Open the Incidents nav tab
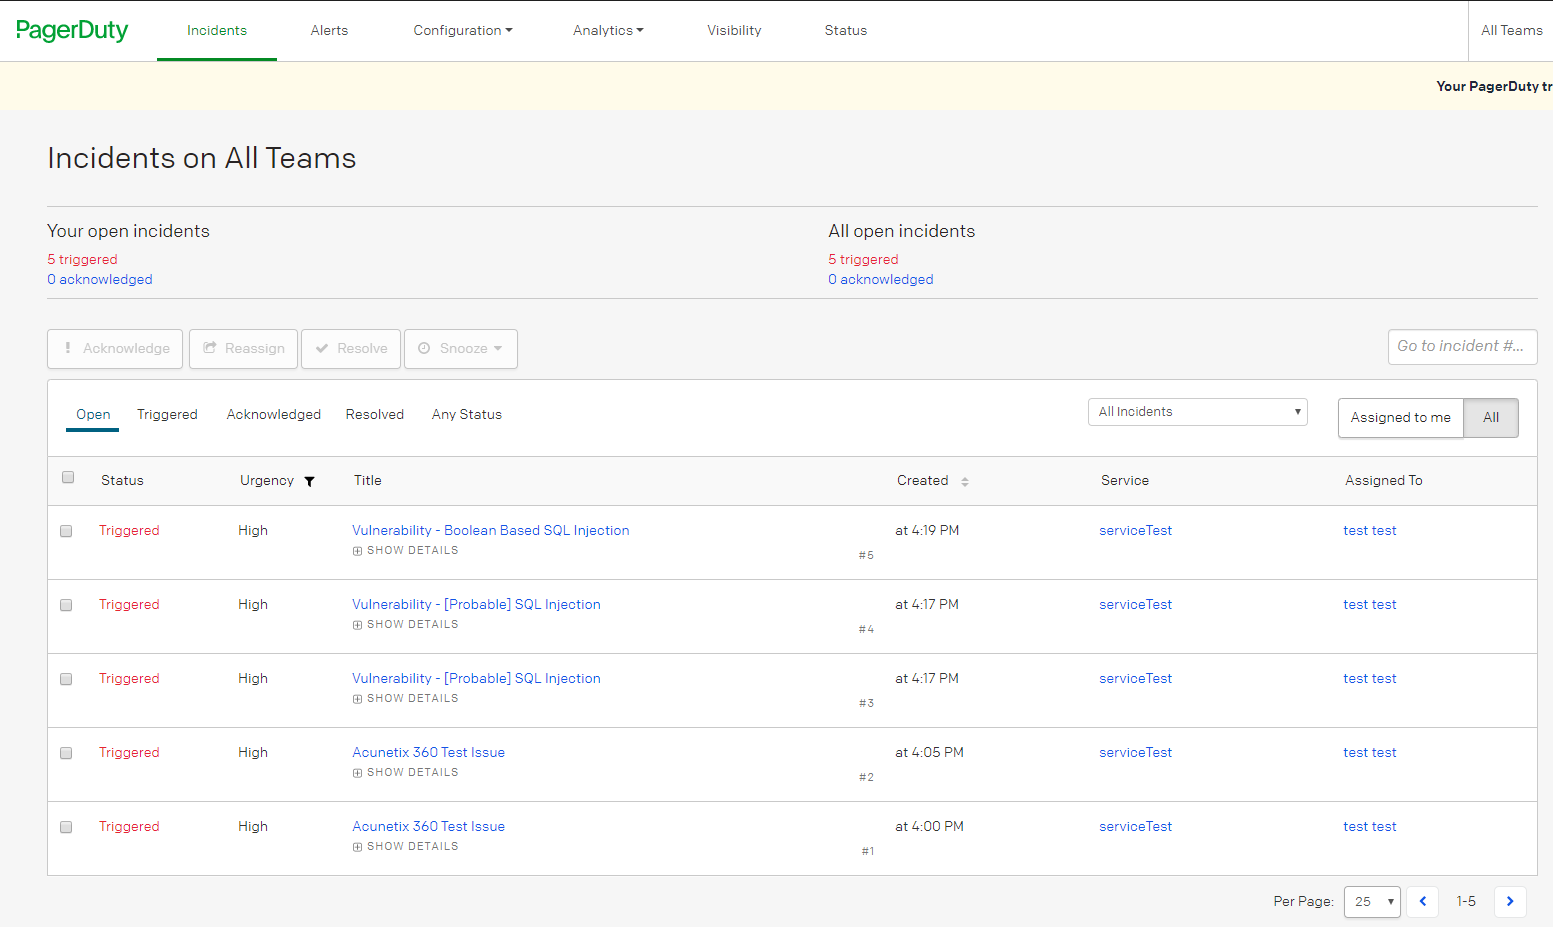Screen dimensions: 1553x927 (x=217, y=30)
